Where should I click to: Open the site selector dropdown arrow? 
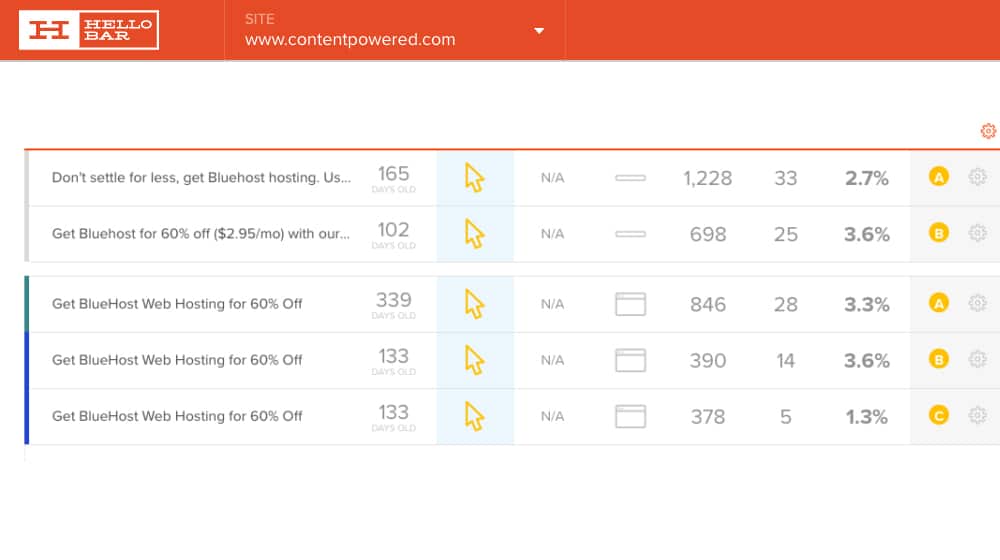[x=539, y=31]
